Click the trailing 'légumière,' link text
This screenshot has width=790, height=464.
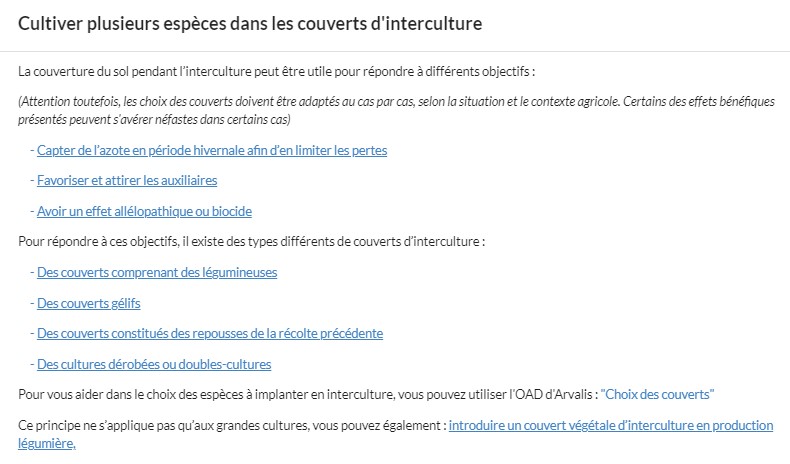point(47,443)
